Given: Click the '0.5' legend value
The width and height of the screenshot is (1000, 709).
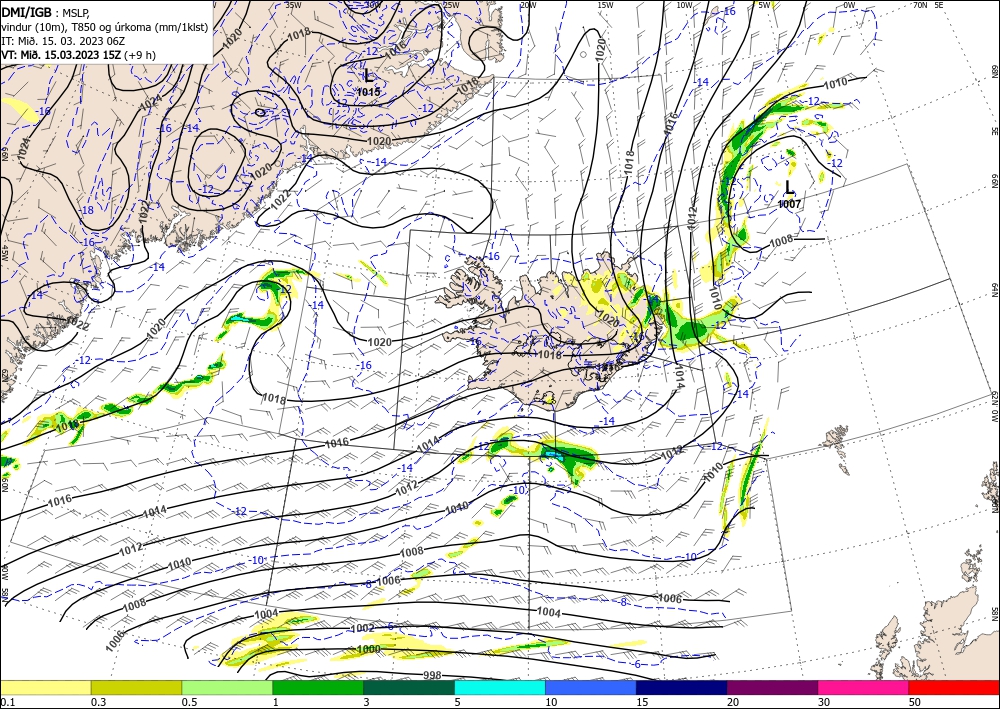Looking at the screenshot, I should pos(188,702).
